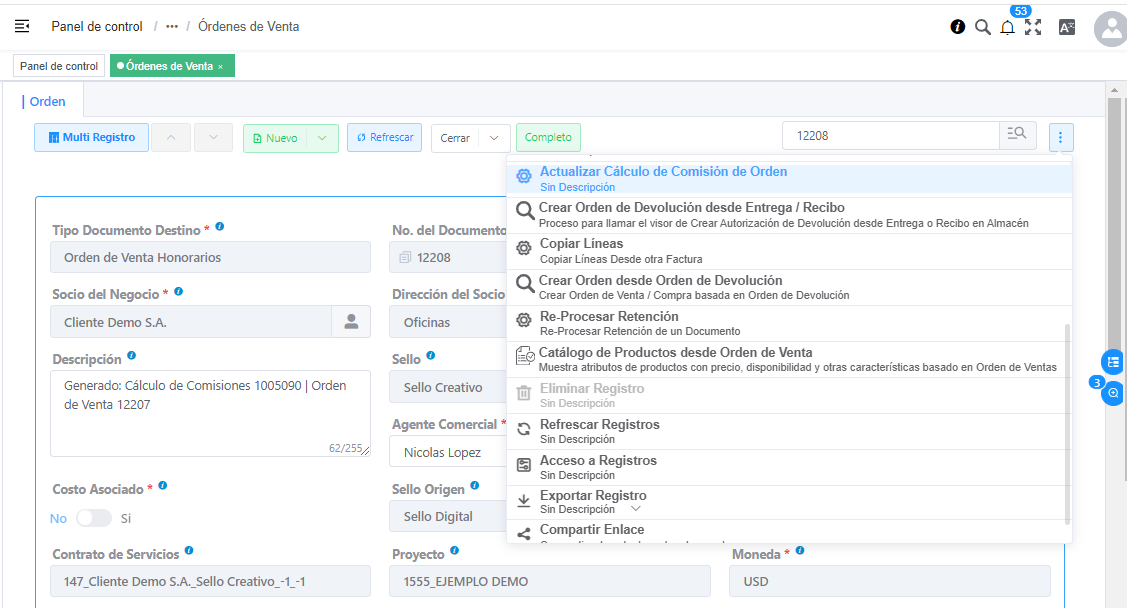This screenshot has width=1127, height=608.
Task: Click the dropdown menu's vertical scrollbar
Action: (1067, 420)
